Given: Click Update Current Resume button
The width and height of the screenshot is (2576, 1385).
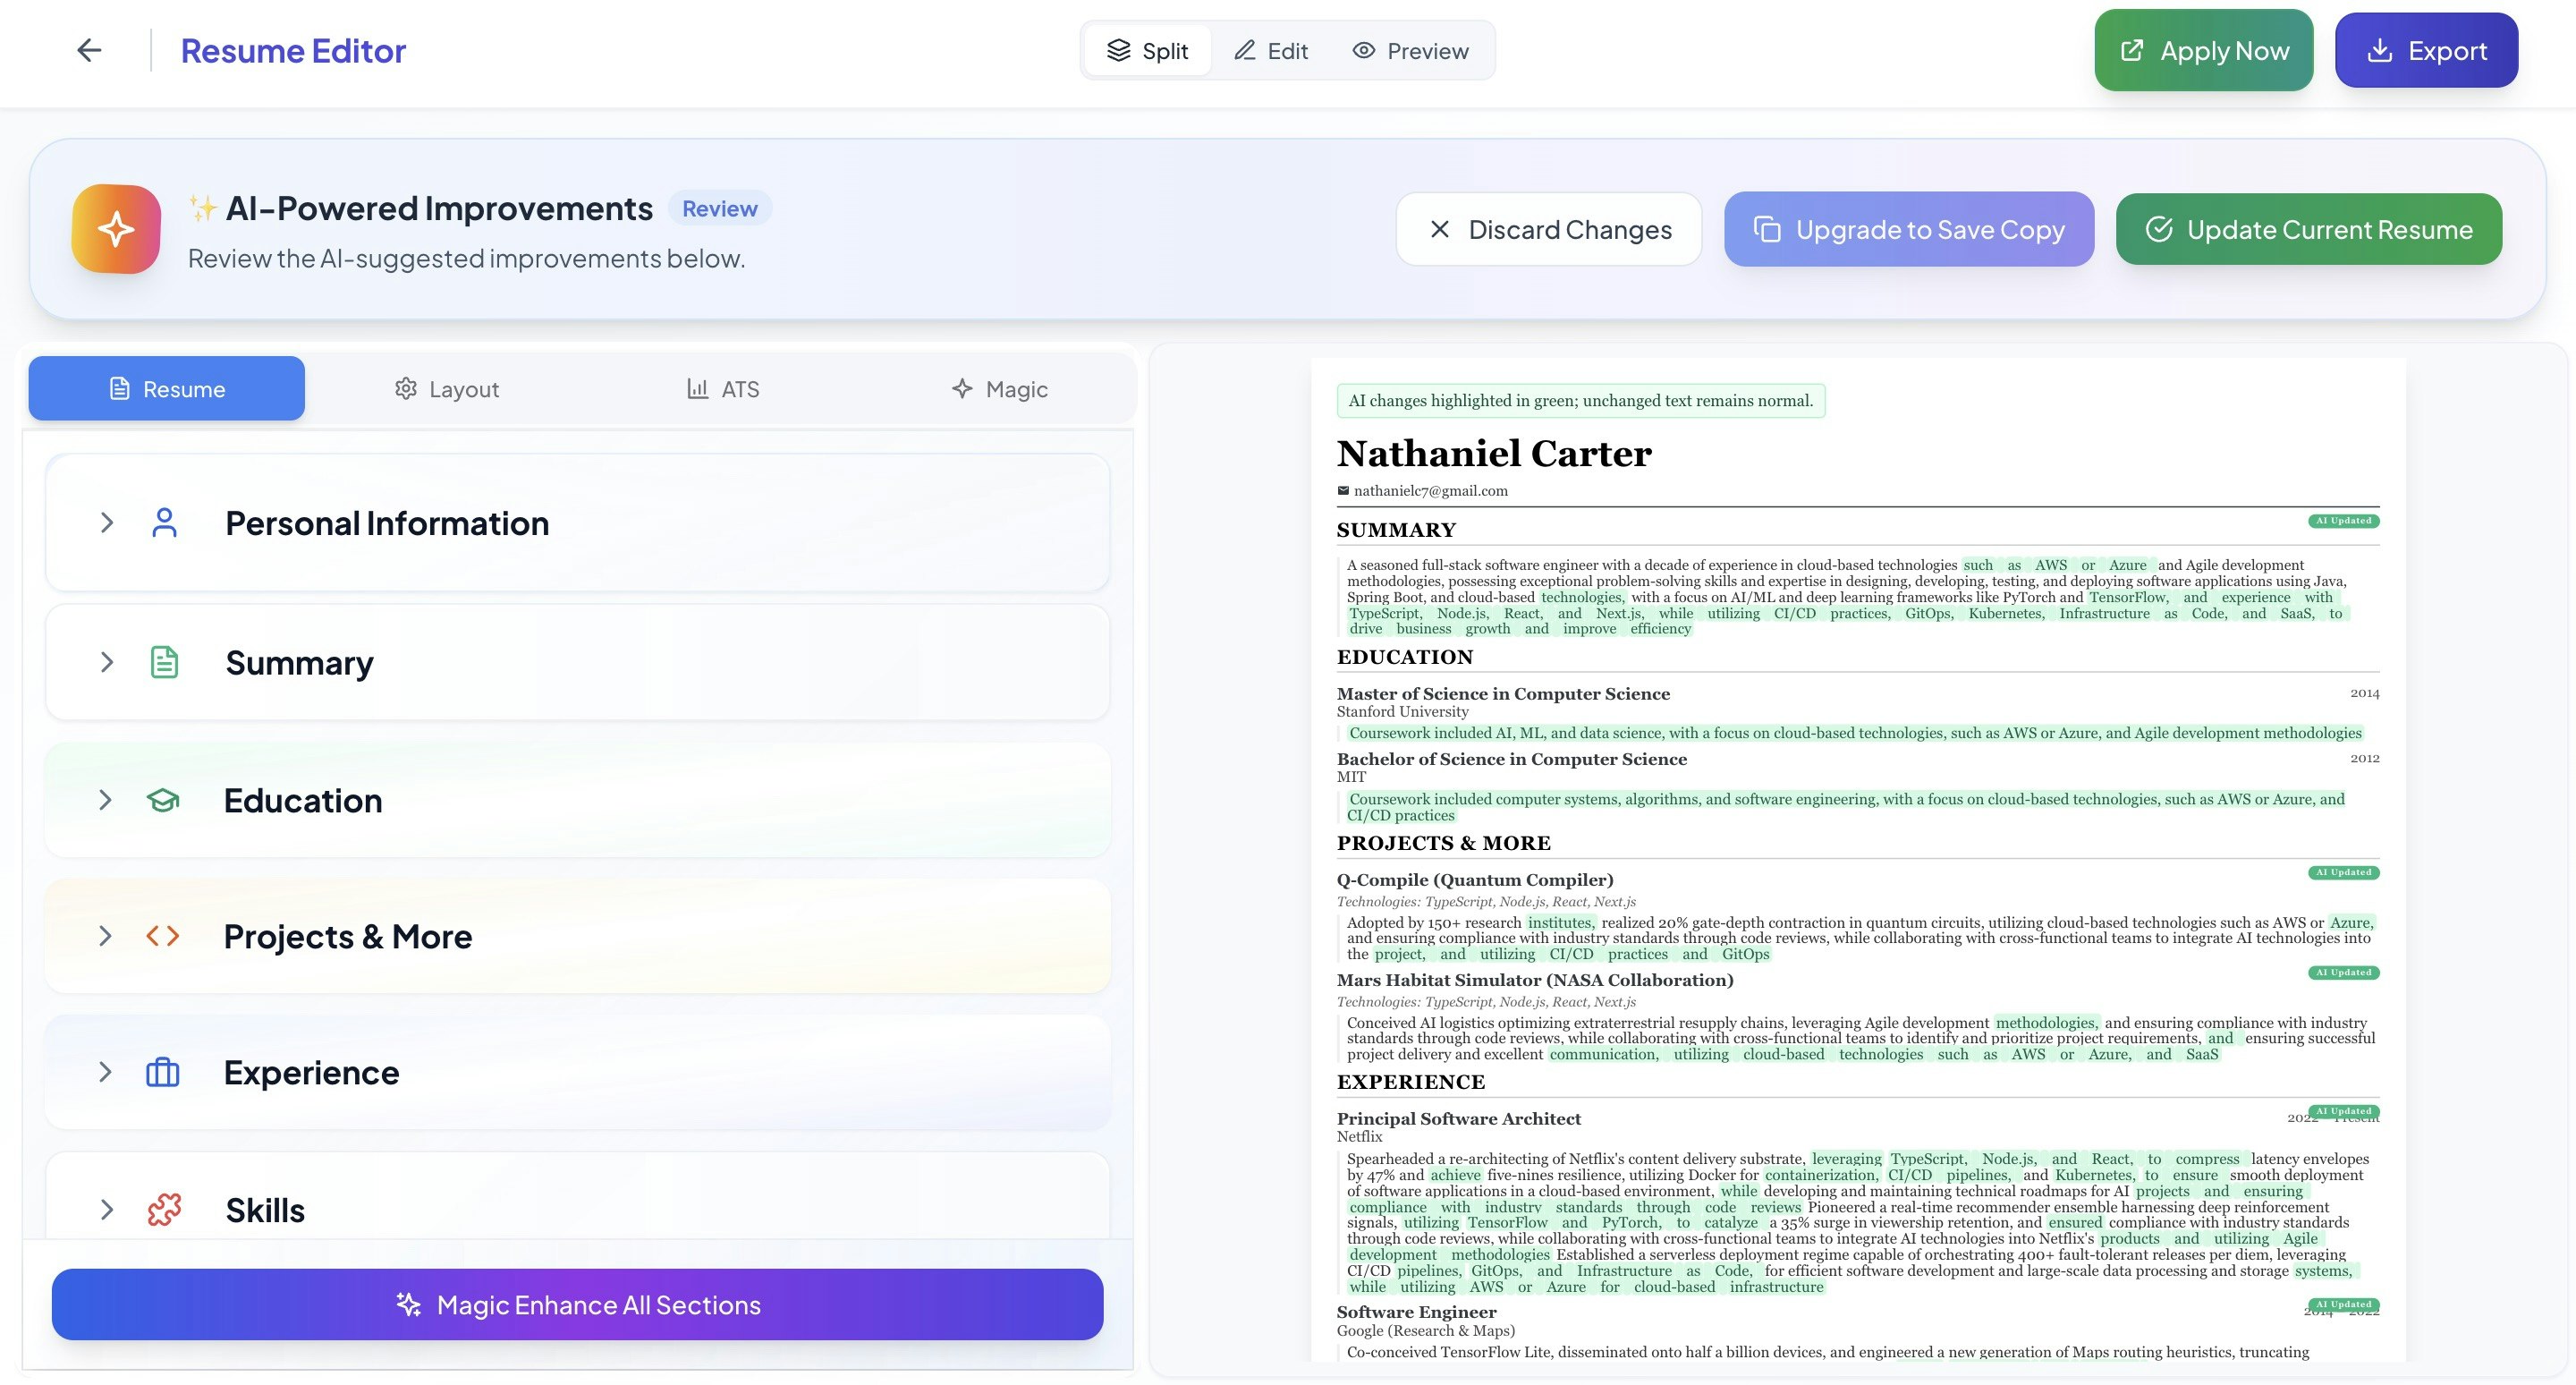Looking at the screenshot, I should 2308,230.
